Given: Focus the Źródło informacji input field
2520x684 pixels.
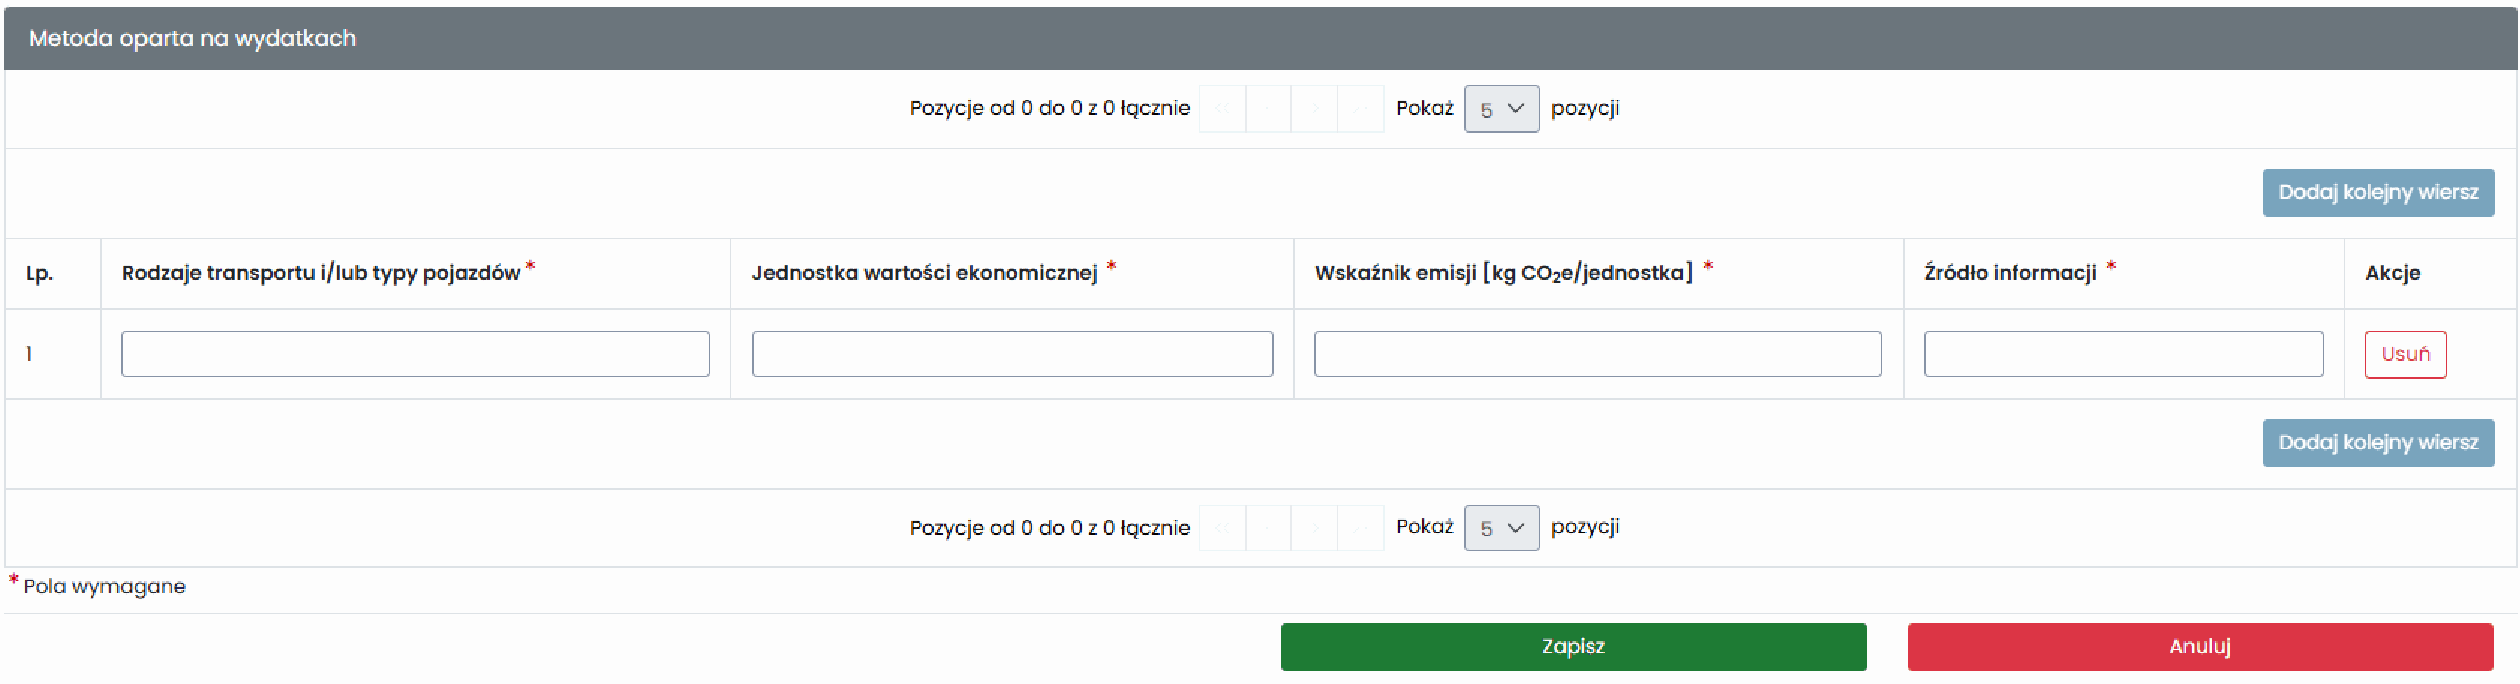Looking at the screenshot, I should (2123, 354).
